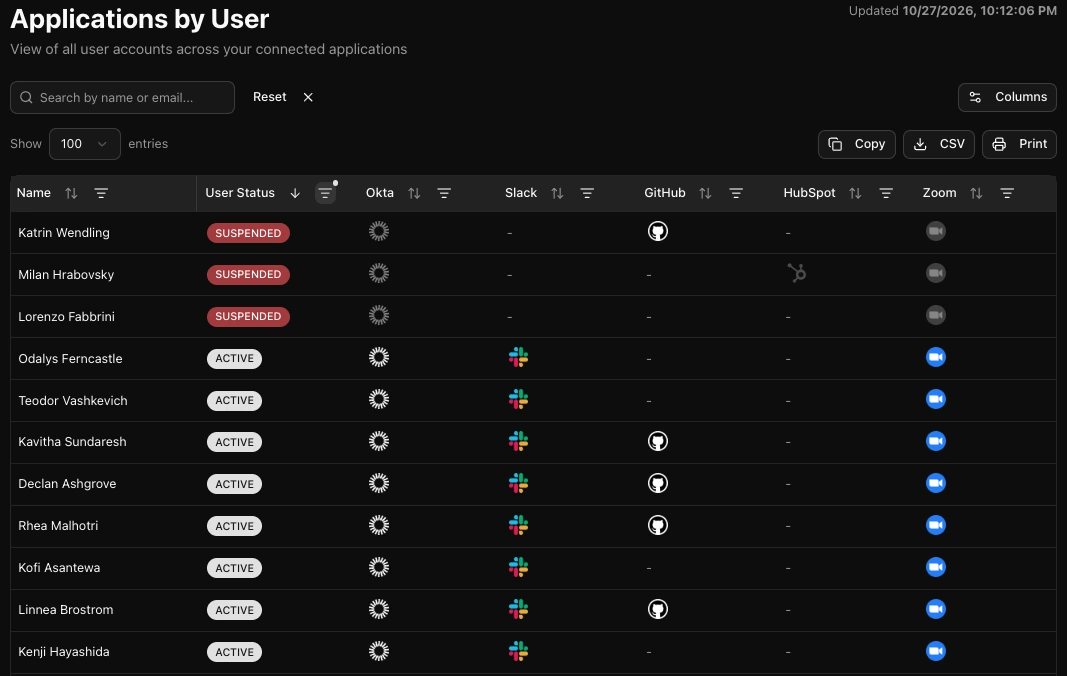The image size is (1067, 676).
Task: Click the GitHub icon for Katrin Wendling
Action: point(657,231)
